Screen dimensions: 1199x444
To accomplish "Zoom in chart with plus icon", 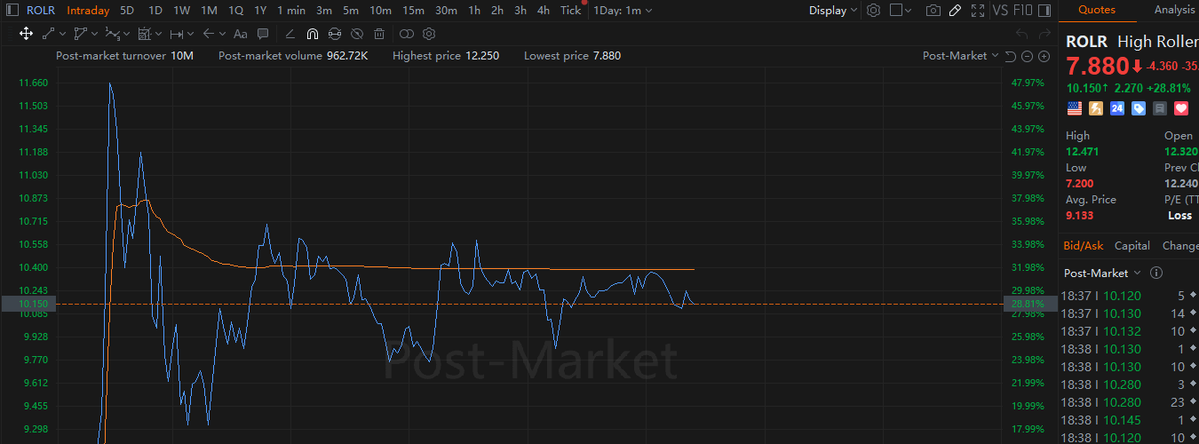I will 1044,56.
